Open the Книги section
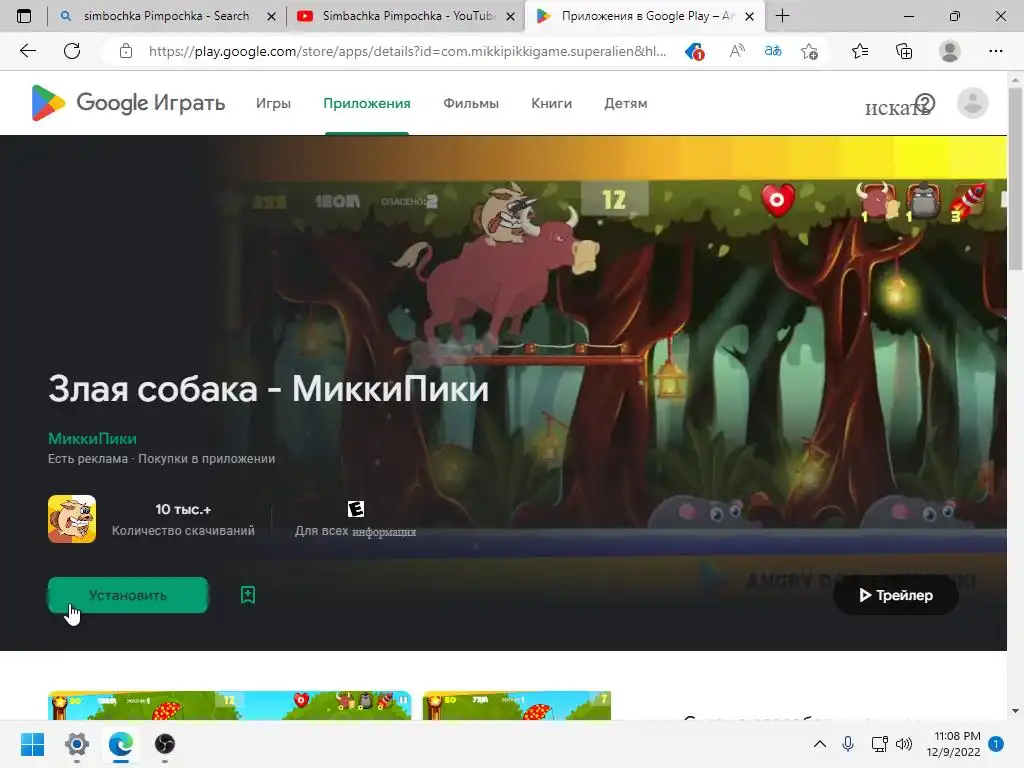The image size is (1024, 768). [x=551, y=103]
